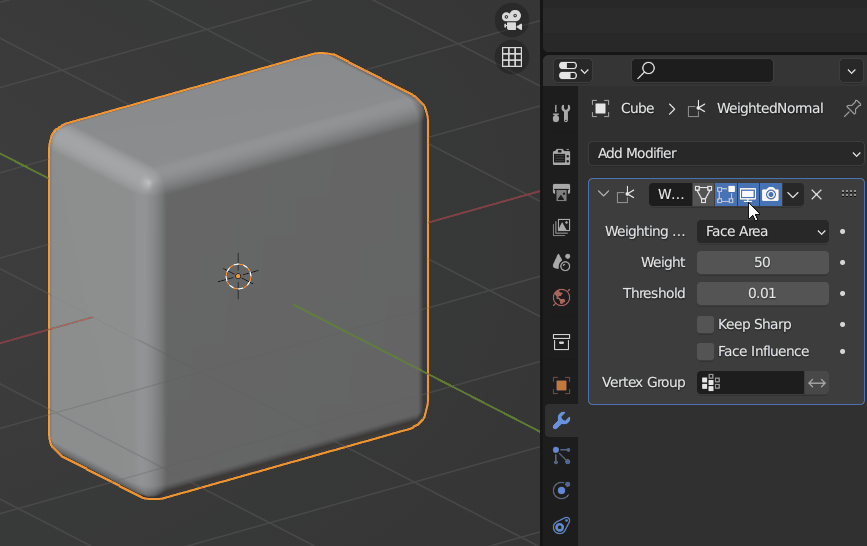Toggle modifier render visibility camera icon
This screenshot has width=867, height=546.
[x=770, y=195]
